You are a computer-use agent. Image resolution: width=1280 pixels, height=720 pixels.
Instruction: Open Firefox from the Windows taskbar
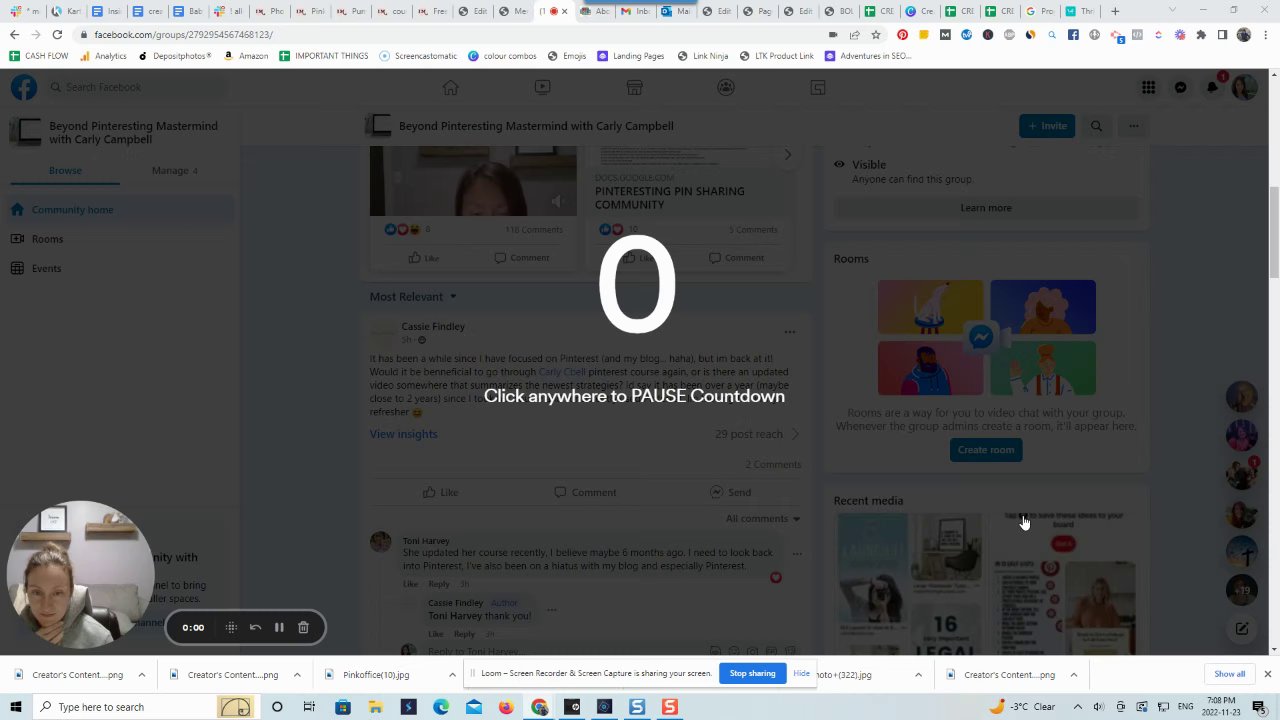pyautogui.click(x=506, y=707)
